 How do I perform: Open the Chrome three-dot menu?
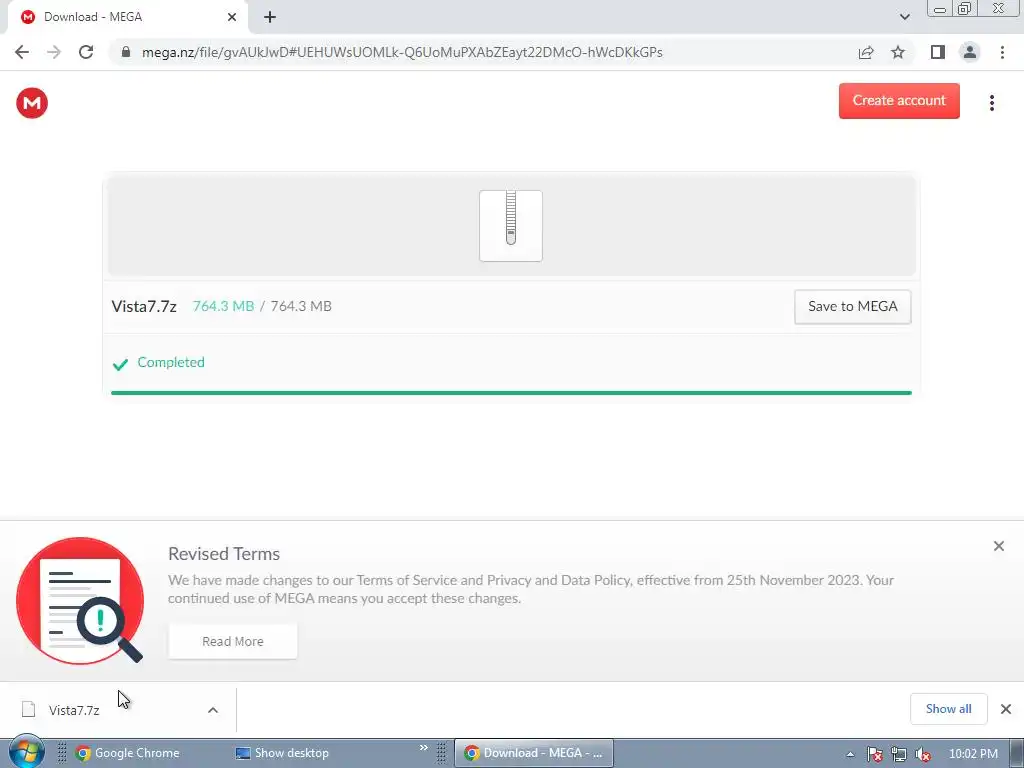pyautogui.click(x=1002, y=52)
